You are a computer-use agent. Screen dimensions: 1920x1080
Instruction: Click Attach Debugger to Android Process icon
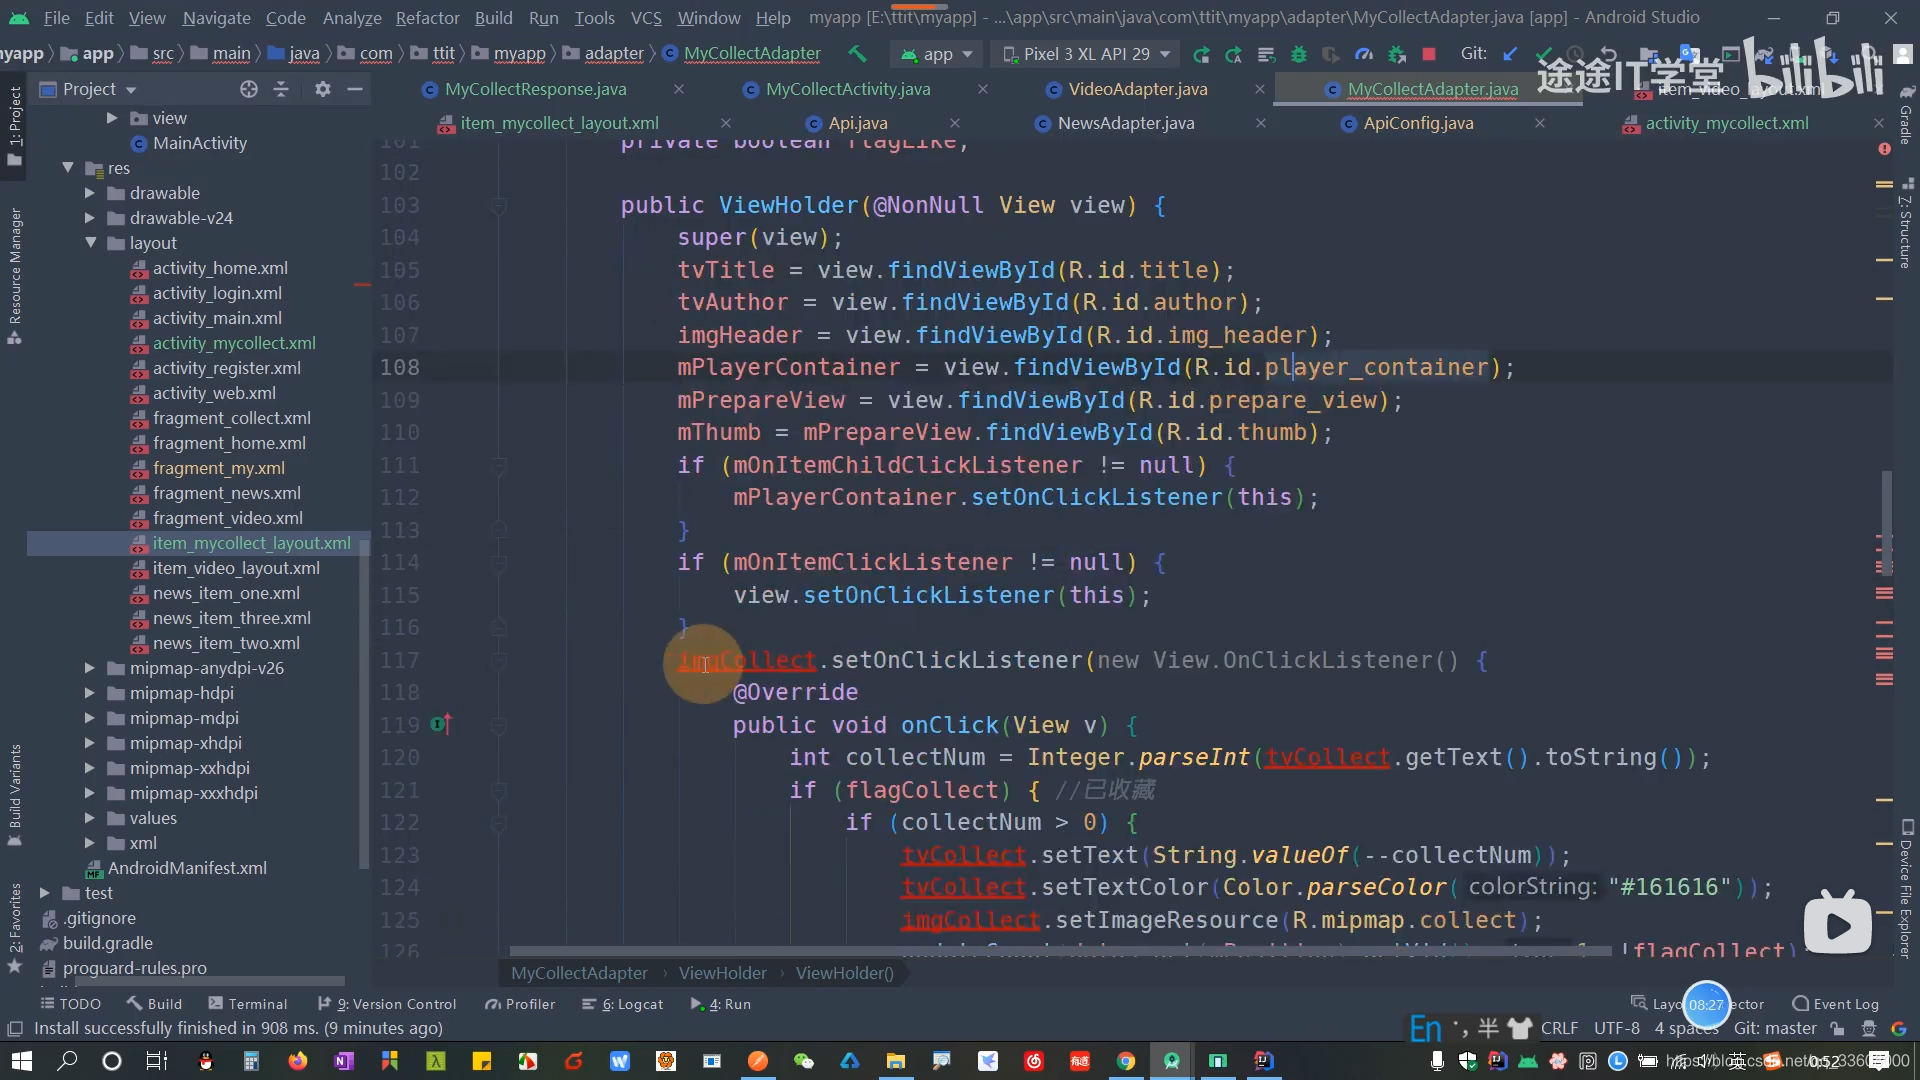[1397, 54]
